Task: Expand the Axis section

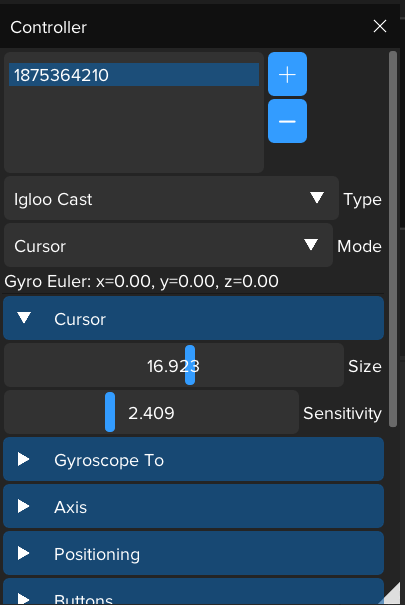Action: 193,506
